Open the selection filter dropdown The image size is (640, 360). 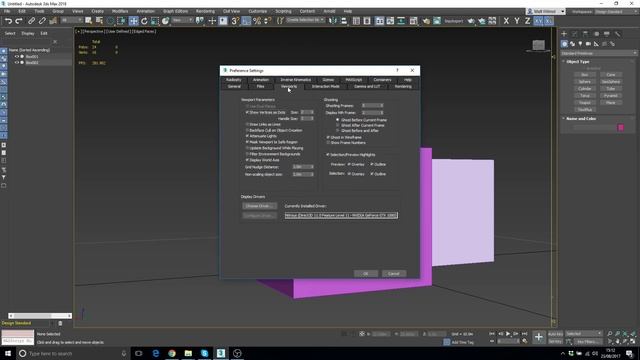pyautogui.click(x=71, y=20)
